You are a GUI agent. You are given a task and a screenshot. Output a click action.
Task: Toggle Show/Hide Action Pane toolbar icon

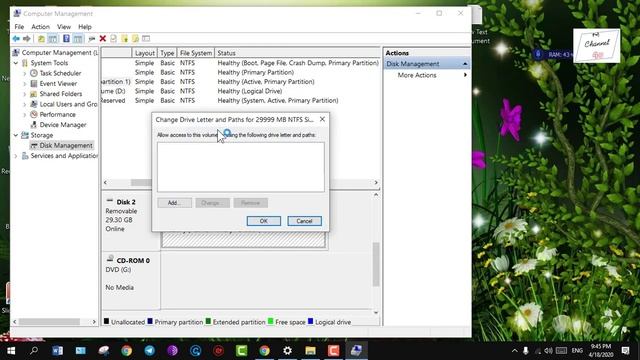(78, 39)
